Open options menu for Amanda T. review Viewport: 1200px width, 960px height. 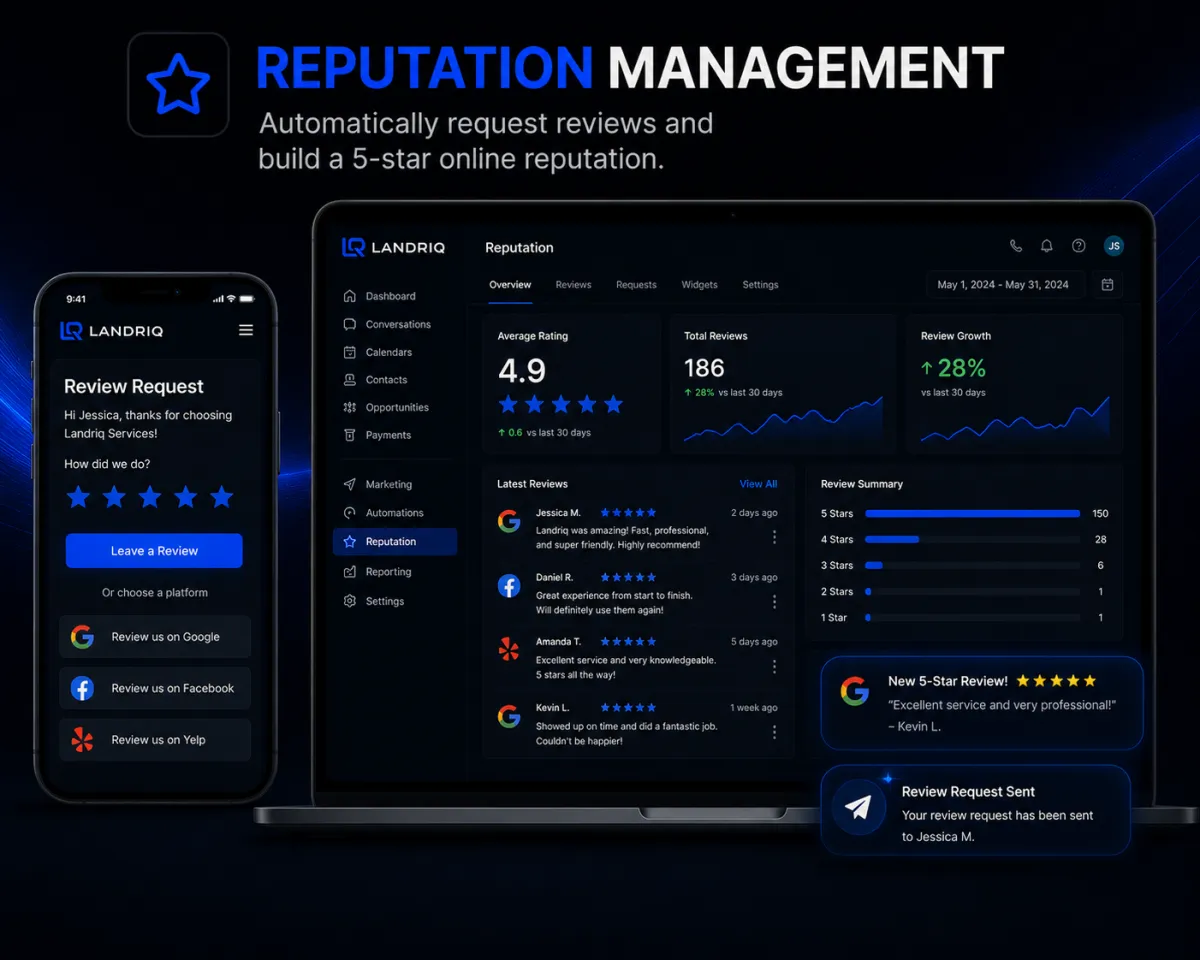click(x=774, y=667)
